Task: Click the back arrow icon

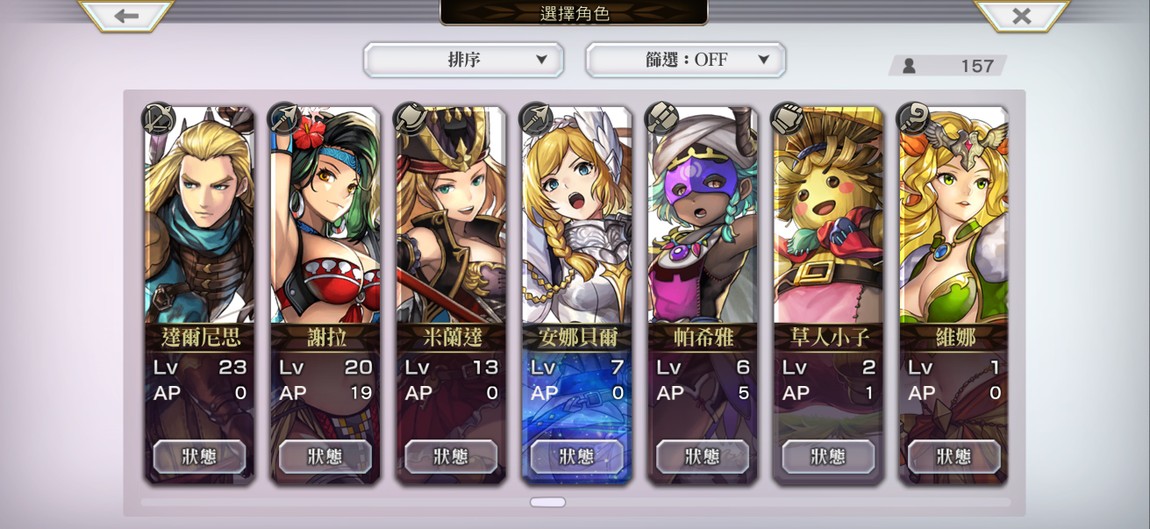Action: coord(125,15)
